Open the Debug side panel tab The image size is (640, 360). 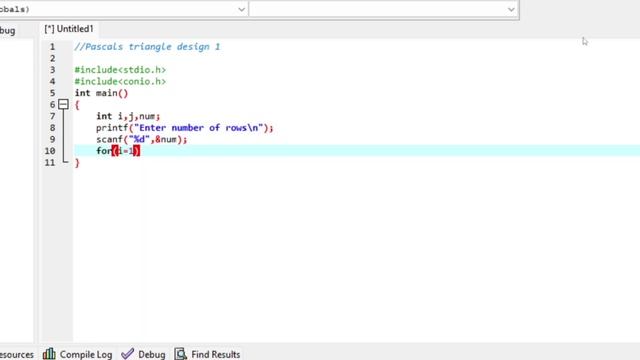point(7,31)
